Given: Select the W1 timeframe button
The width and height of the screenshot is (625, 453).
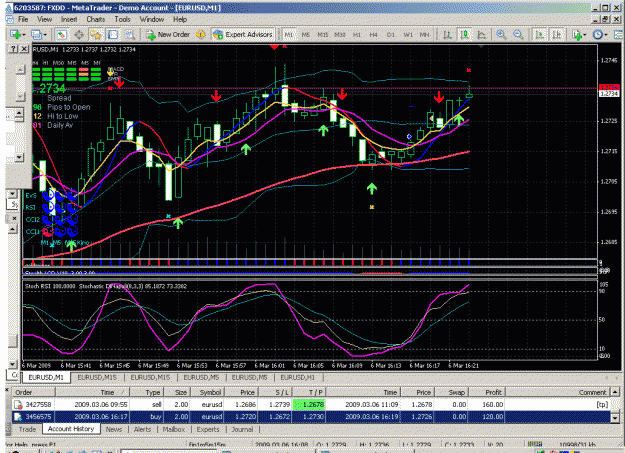Looking at the screenshot, I should click(408, 35).
